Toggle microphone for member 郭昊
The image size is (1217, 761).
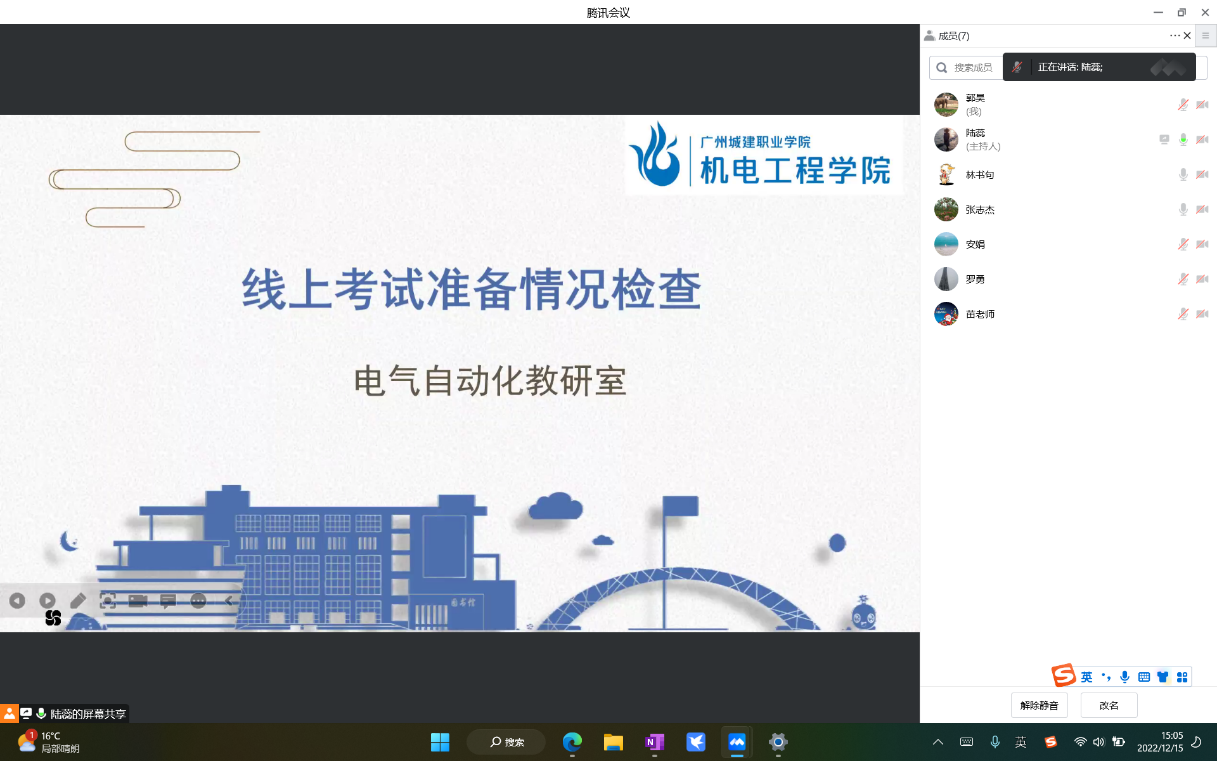[1183, 105]
